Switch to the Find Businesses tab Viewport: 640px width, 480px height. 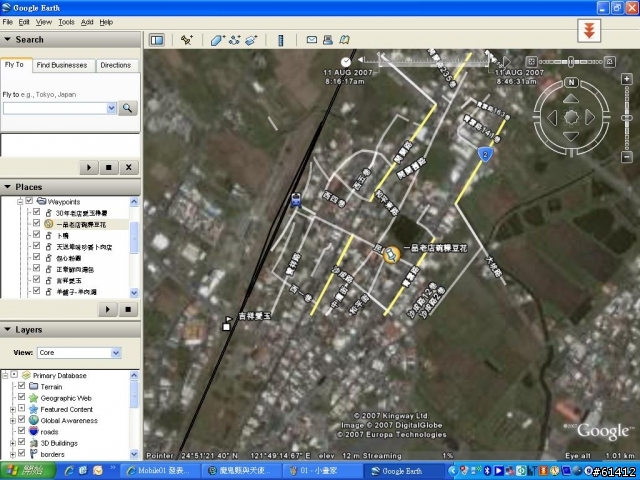(62, 65)
